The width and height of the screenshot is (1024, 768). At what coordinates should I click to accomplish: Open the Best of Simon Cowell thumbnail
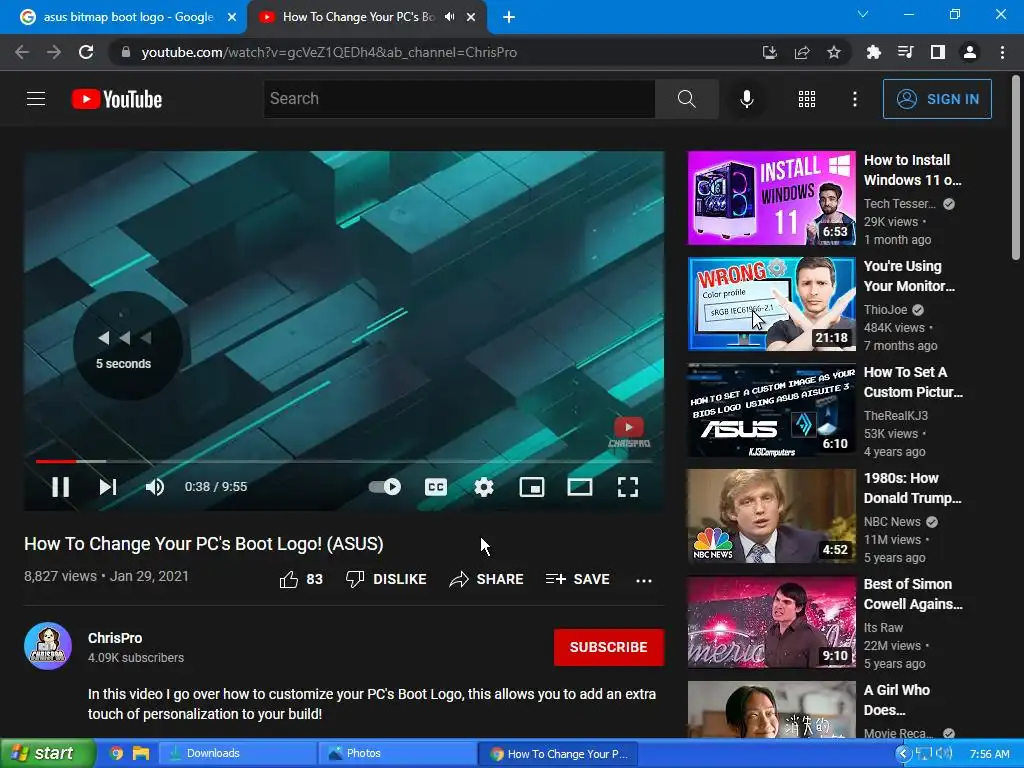(771, 622)
